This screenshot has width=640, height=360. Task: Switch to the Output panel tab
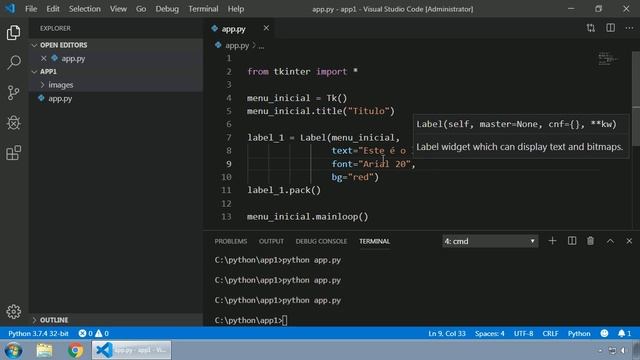[271, 241]
